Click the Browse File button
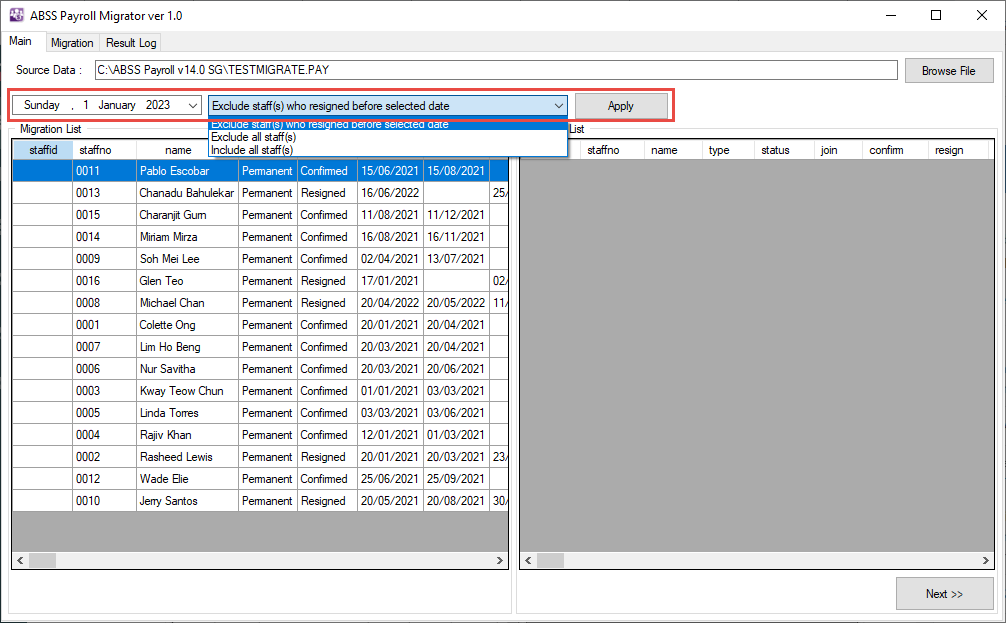 949,71
